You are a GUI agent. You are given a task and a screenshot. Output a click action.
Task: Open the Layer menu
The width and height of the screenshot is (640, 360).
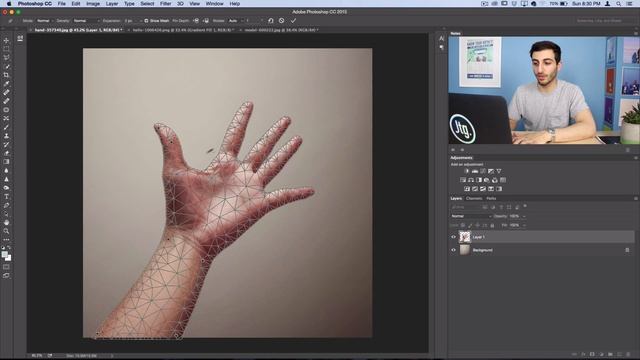tap(112, 4)
